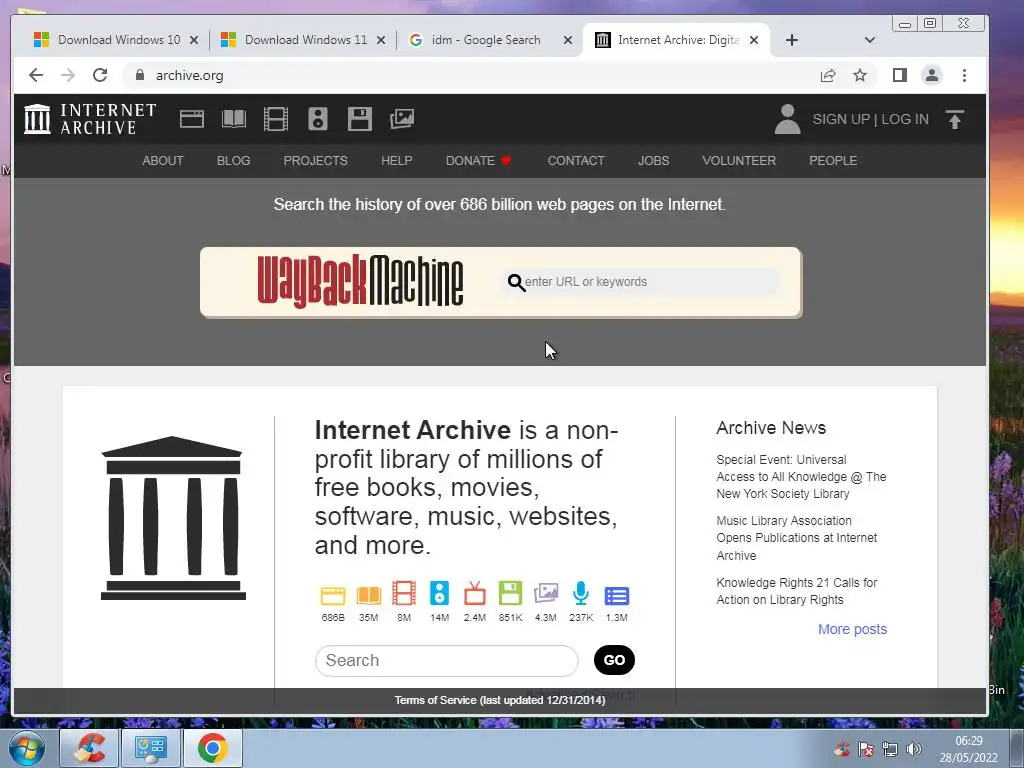Click the taskbar clock showing 06:29
Image resolution: width=1024 pixels, height=768 pixels.
pos(968,749)
